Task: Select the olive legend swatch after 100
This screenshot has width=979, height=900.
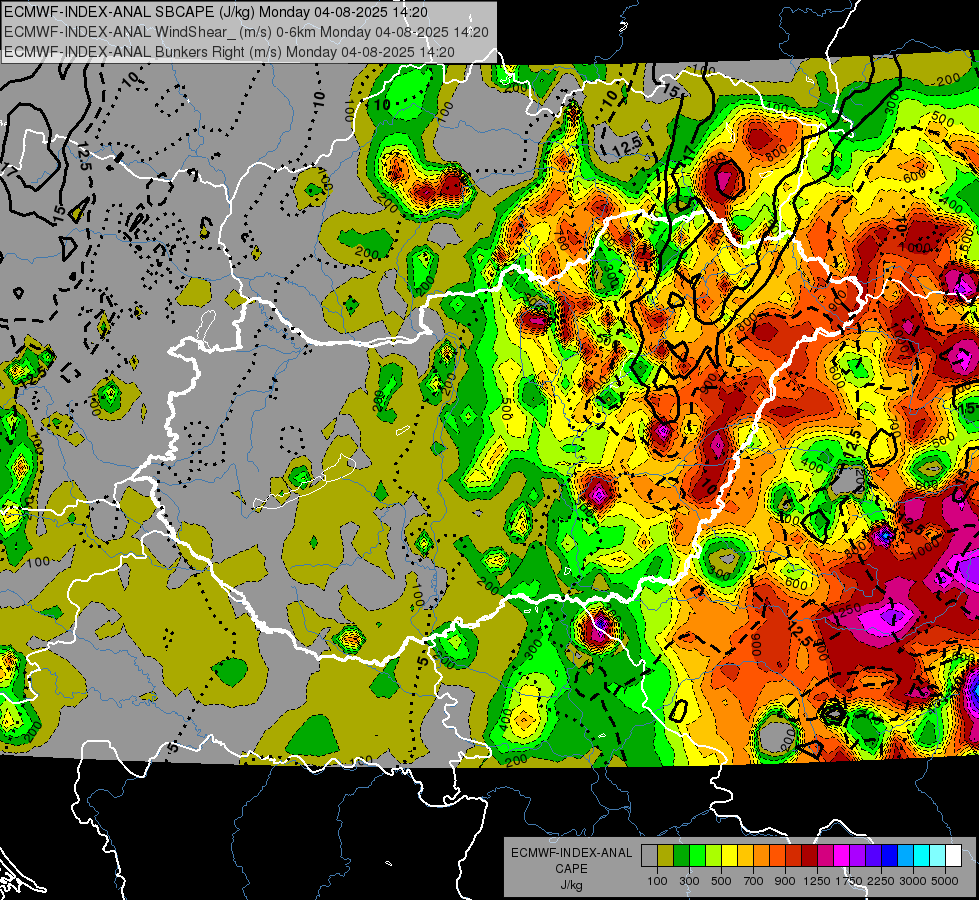Action: (666, 856)
